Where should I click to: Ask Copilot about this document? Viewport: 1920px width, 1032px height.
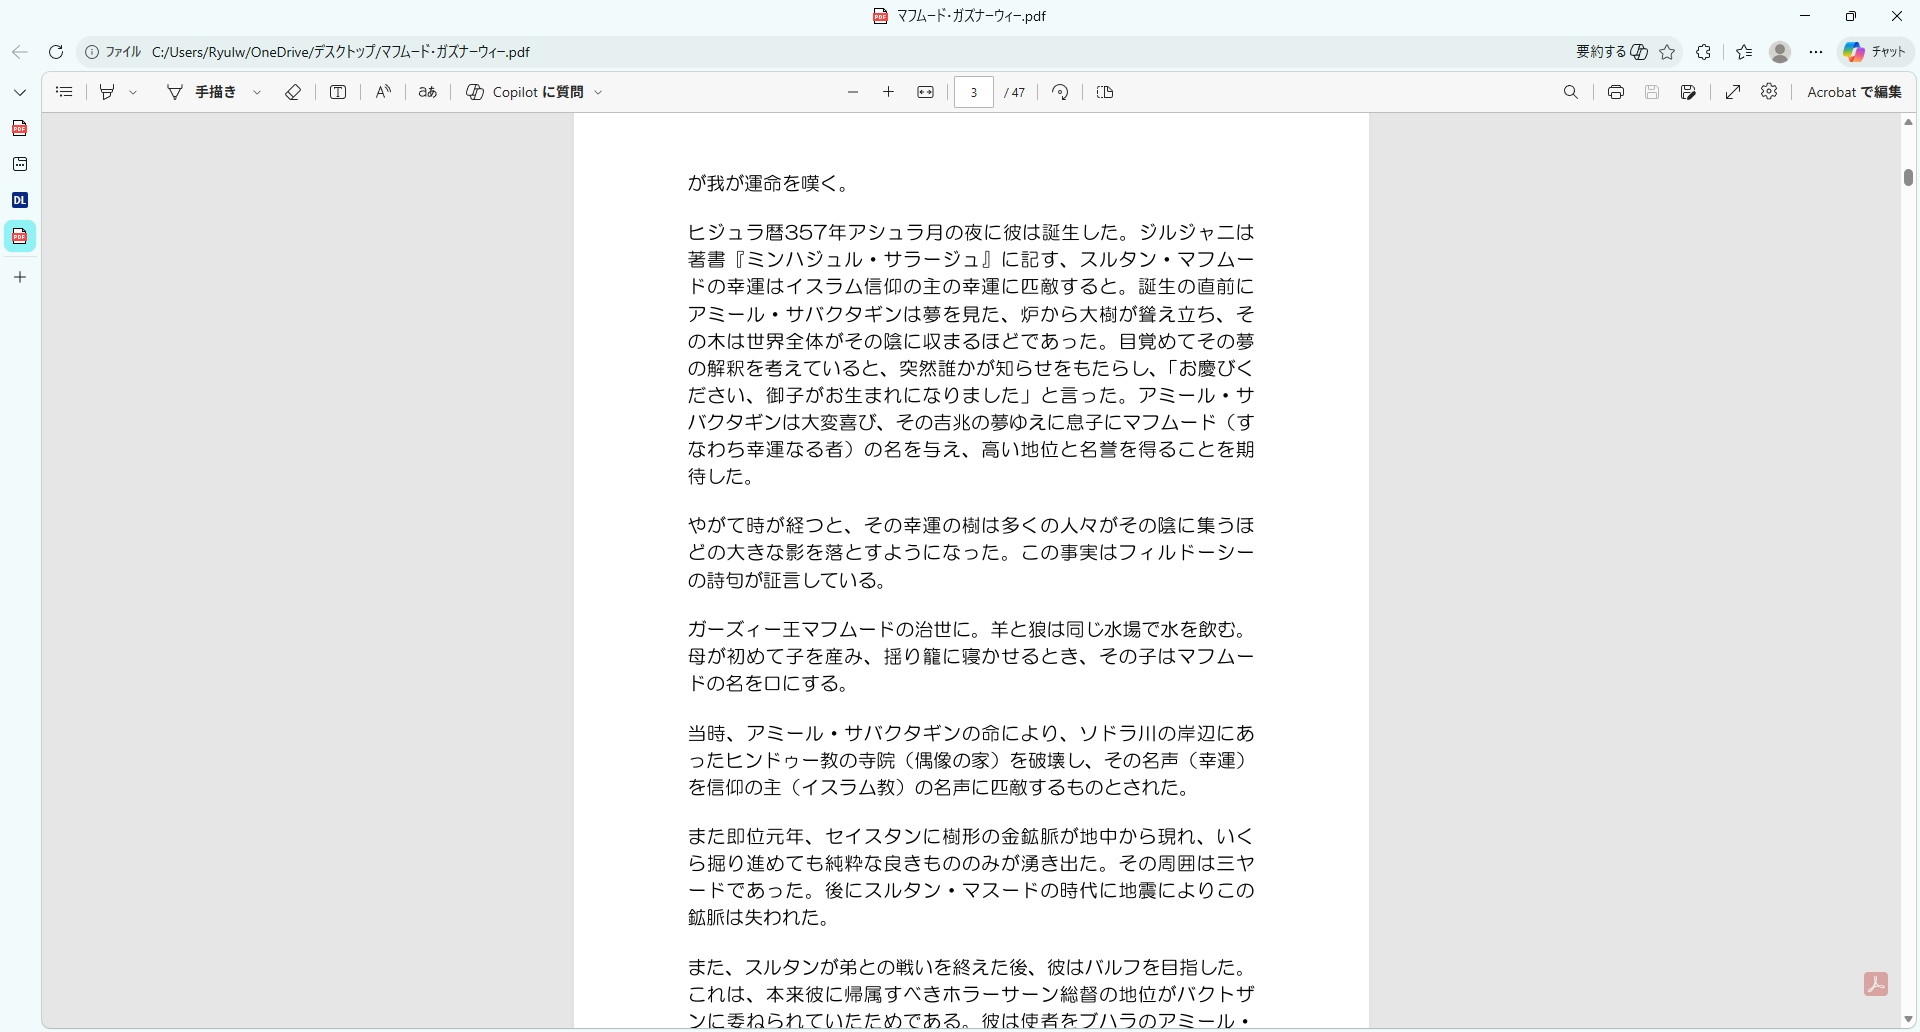pyautogui.click(x=530, y=92)
